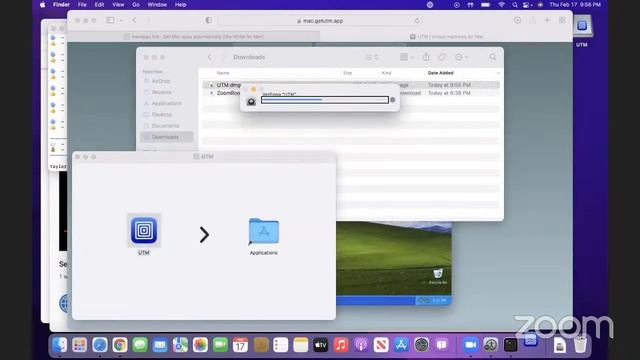Screen dimensions: 640x360
Task: Sort by the Date Added column header
Action: point(440,73)
